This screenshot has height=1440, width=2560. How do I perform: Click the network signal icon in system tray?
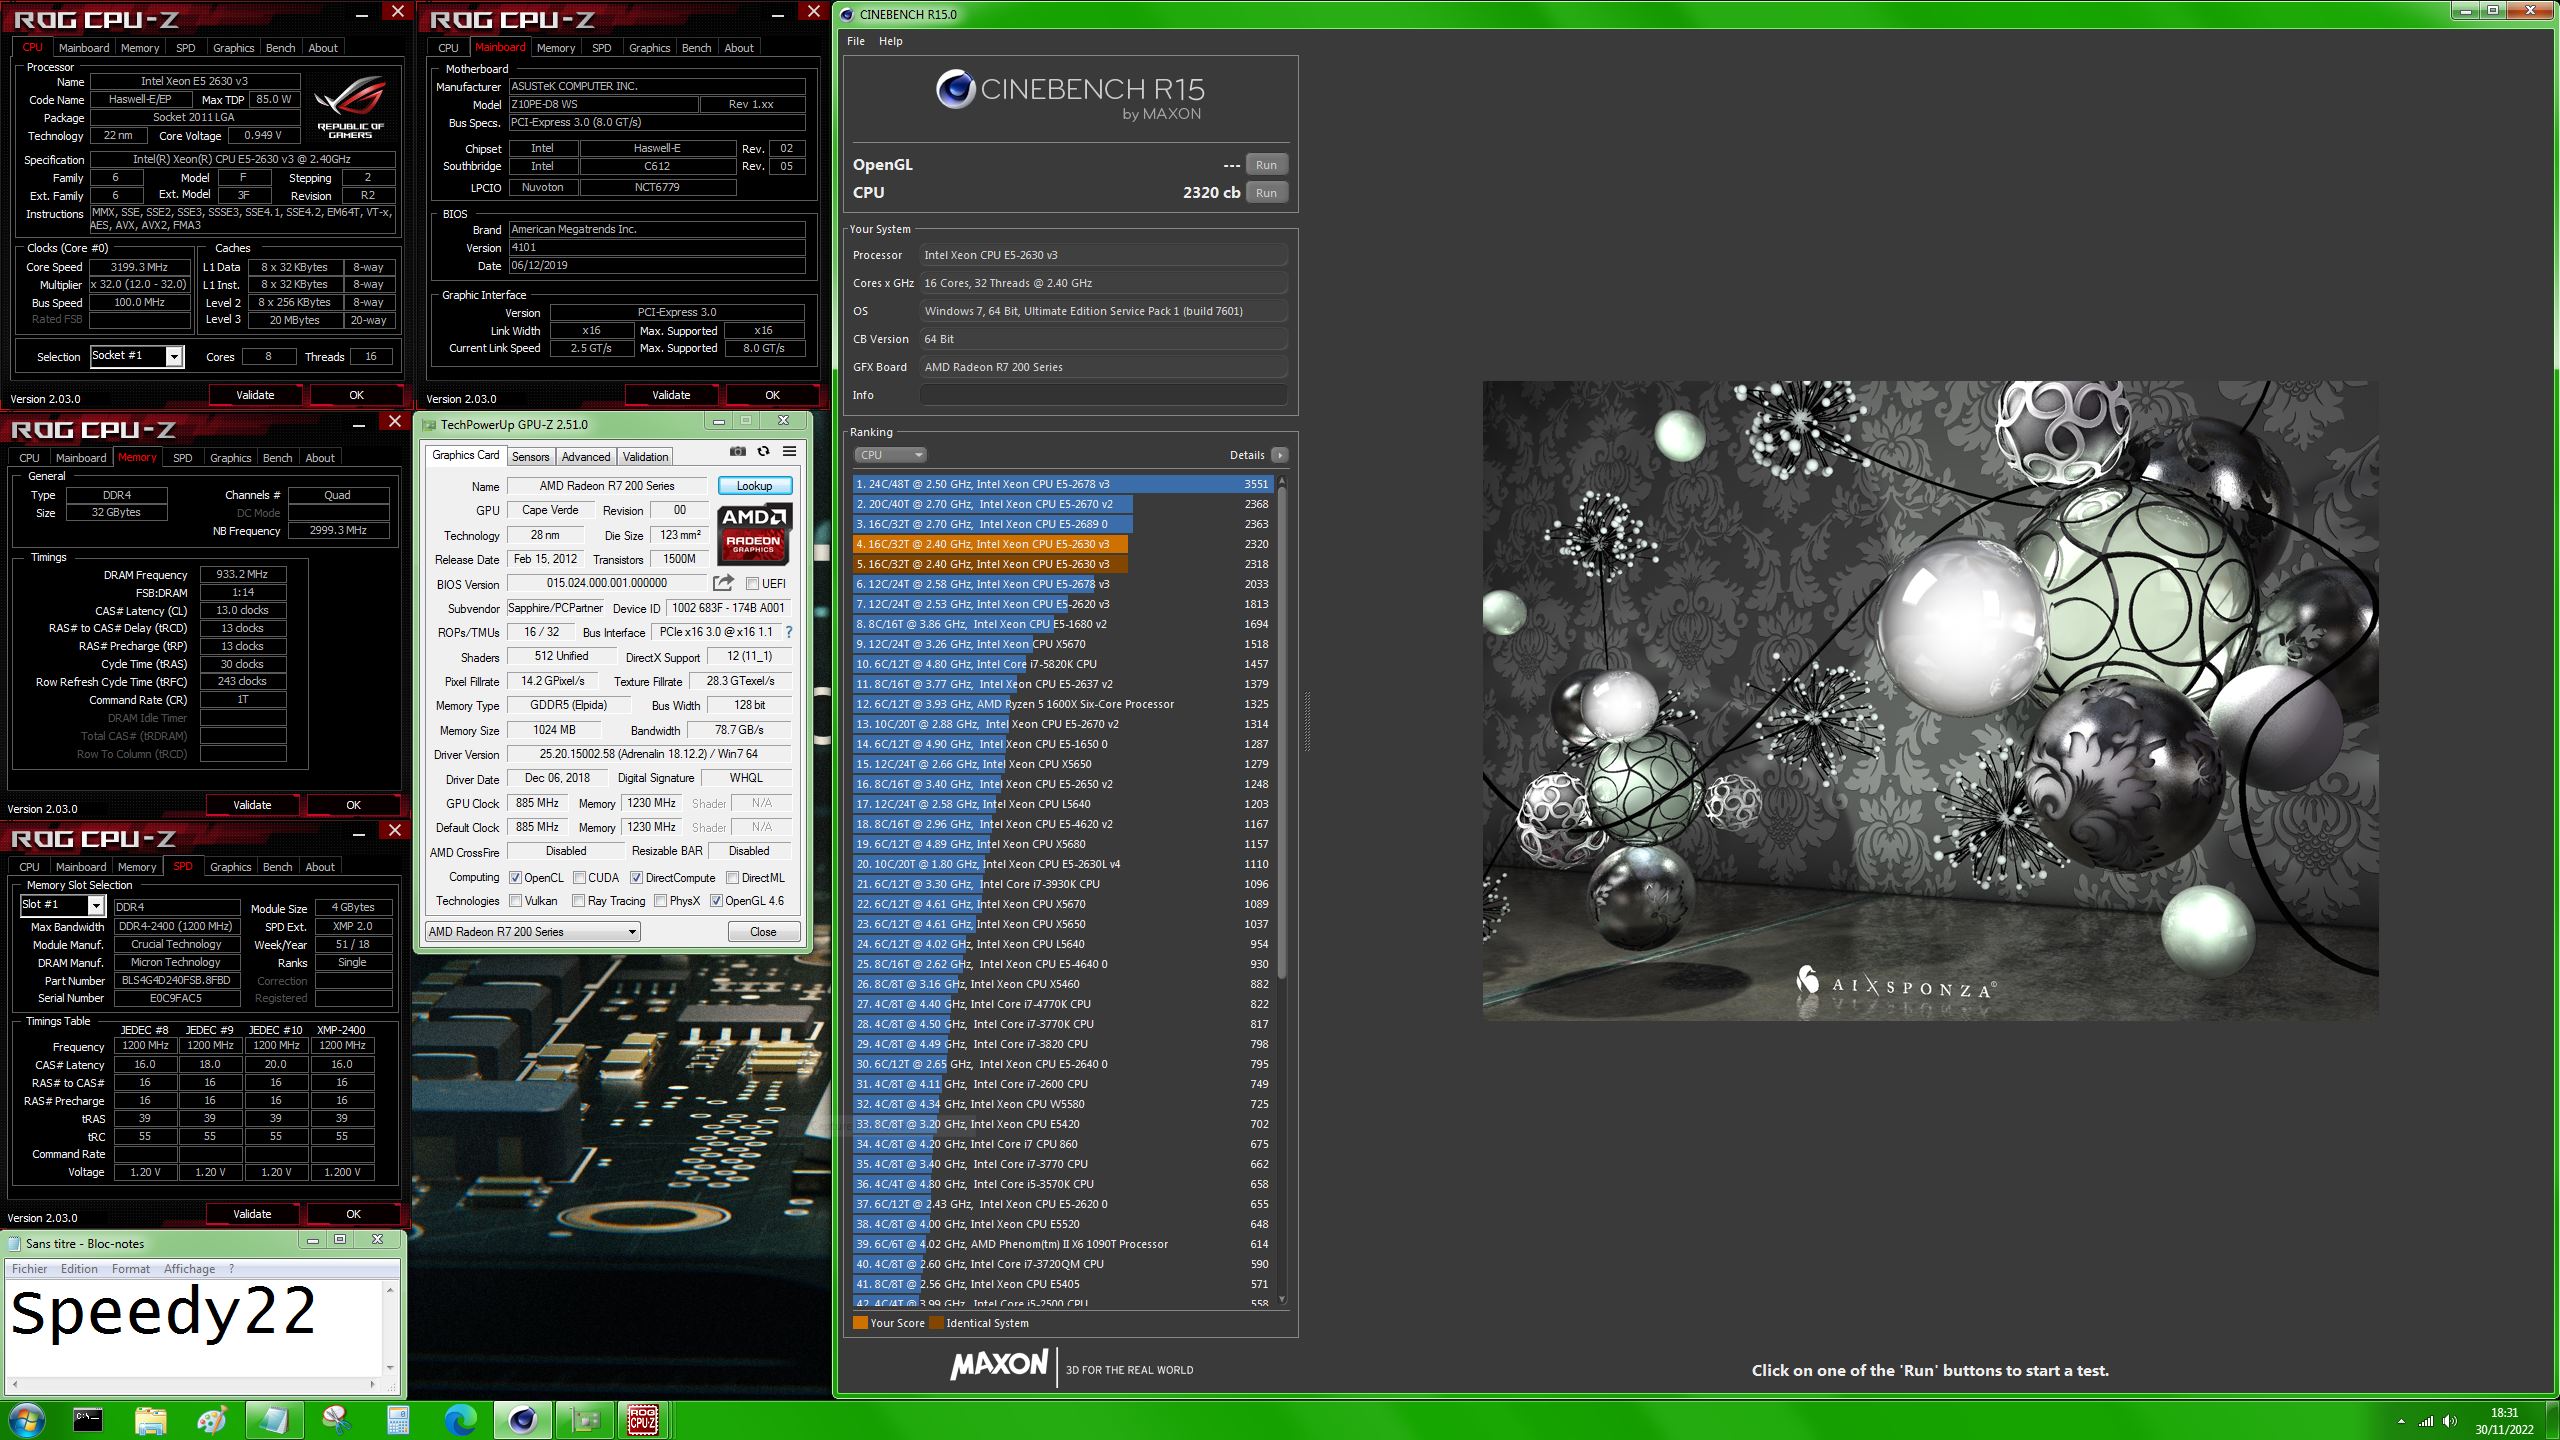[x=2426, y=1420]
